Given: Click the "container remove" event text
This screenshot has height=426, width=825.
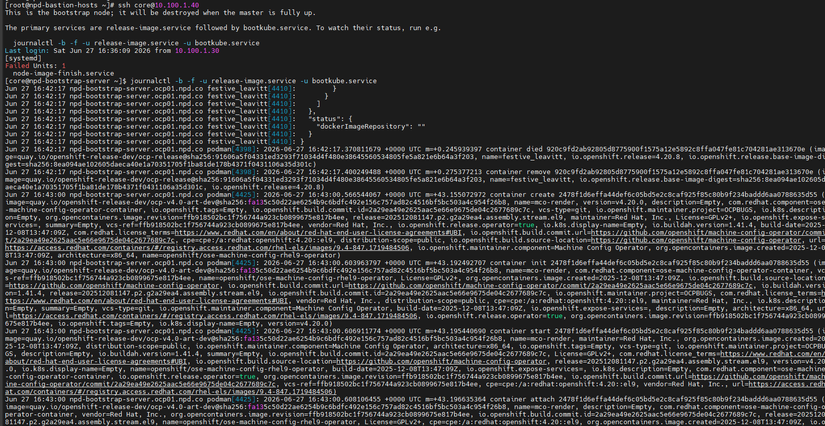Looking at the screenshot, I should (517, 171).
